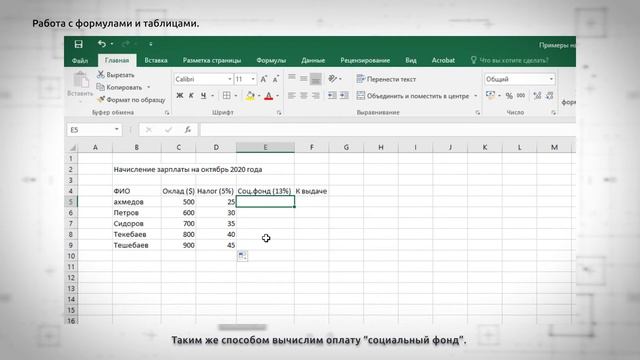The height and width of the screenshot is (360, 640).
Task: Select column E header
Action: click(265, 147)
